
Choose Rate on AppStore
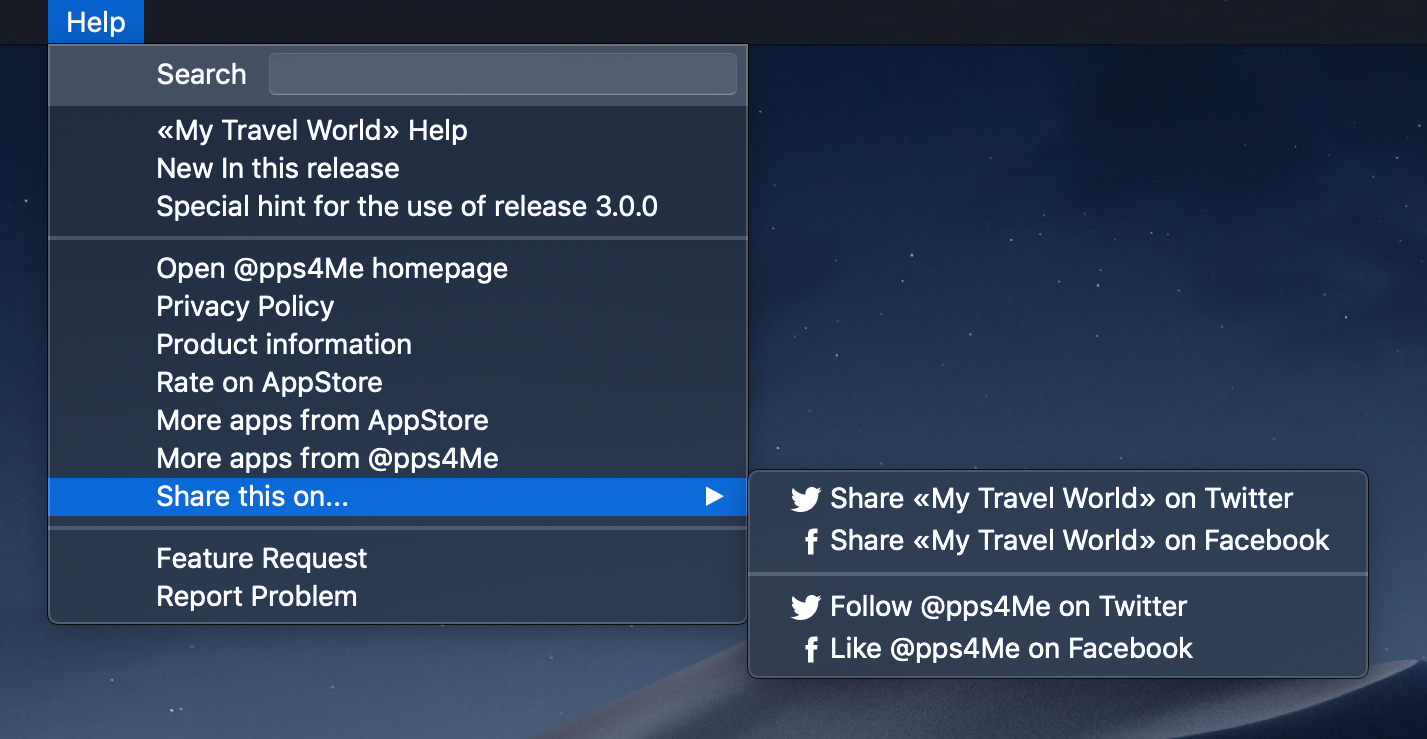[398, 383]
